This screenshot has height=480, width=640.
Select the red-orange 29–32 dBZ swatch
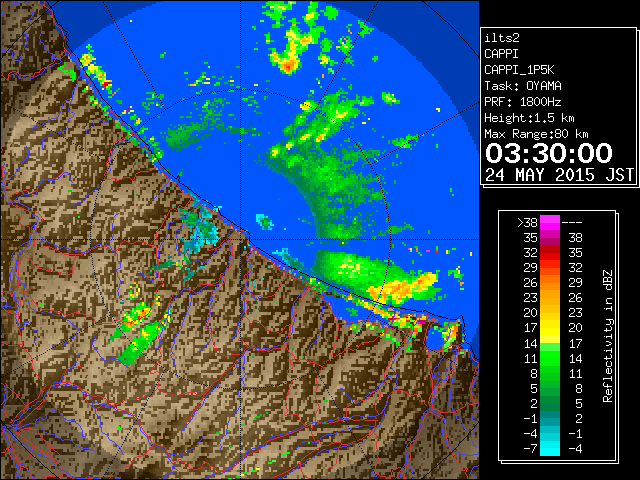550,268
